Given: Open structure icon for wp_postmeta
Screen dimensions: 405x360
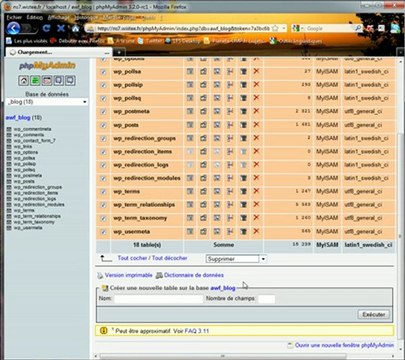Looking at the screenshot, I should click(203, 111).
